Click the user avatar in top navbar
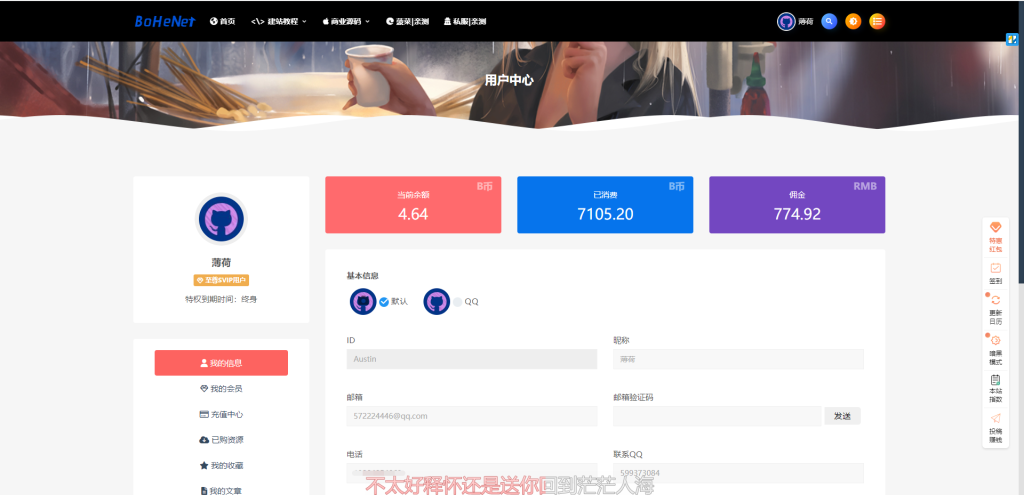The height and width of the screenshot is (495, 1024). [786, 22]
